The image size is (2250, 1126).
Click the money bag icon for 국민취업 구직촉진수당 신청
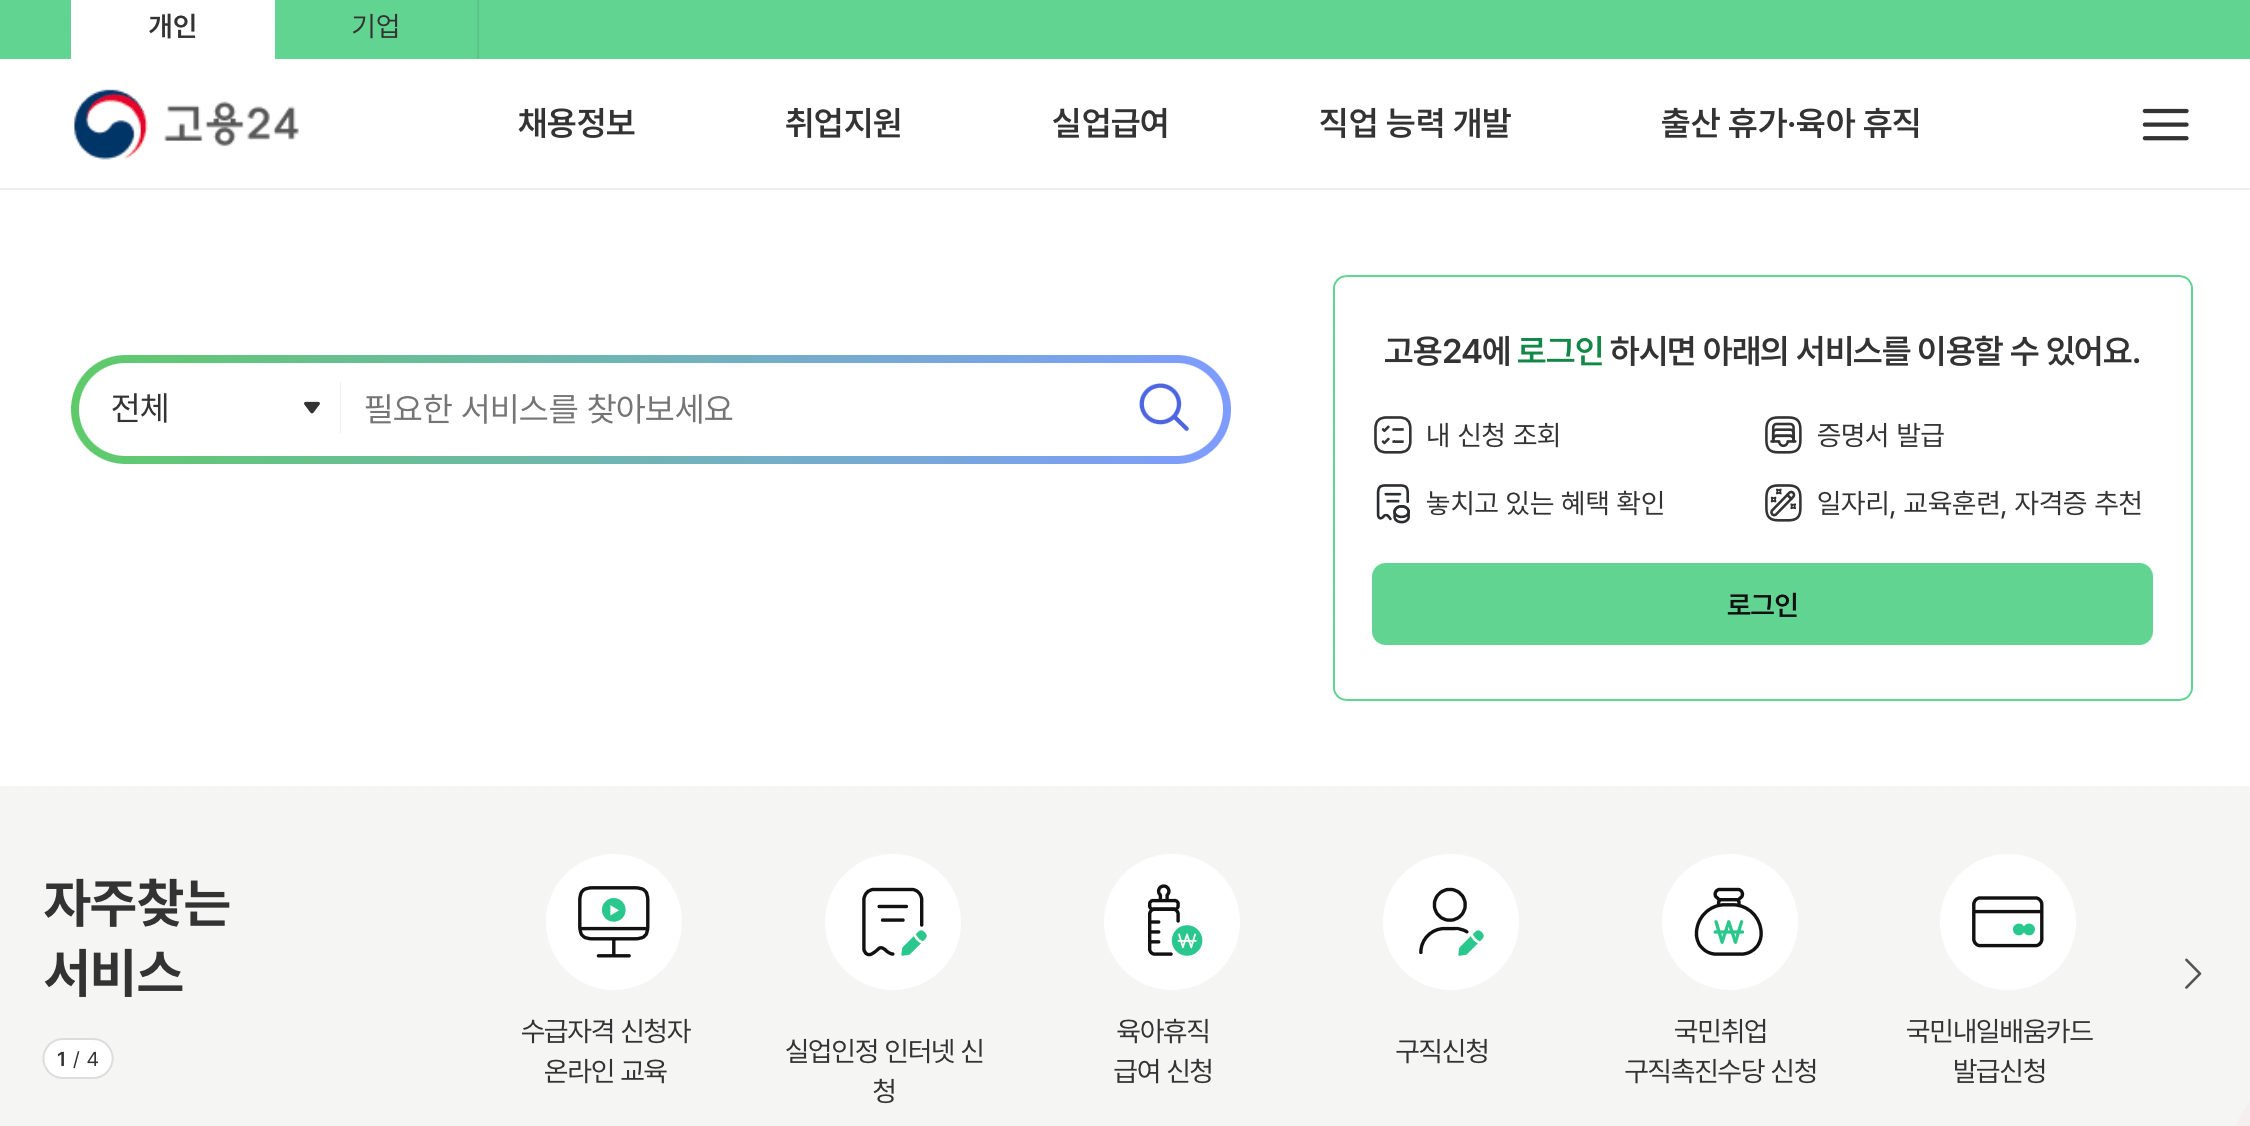click(x=1729, y=921)
